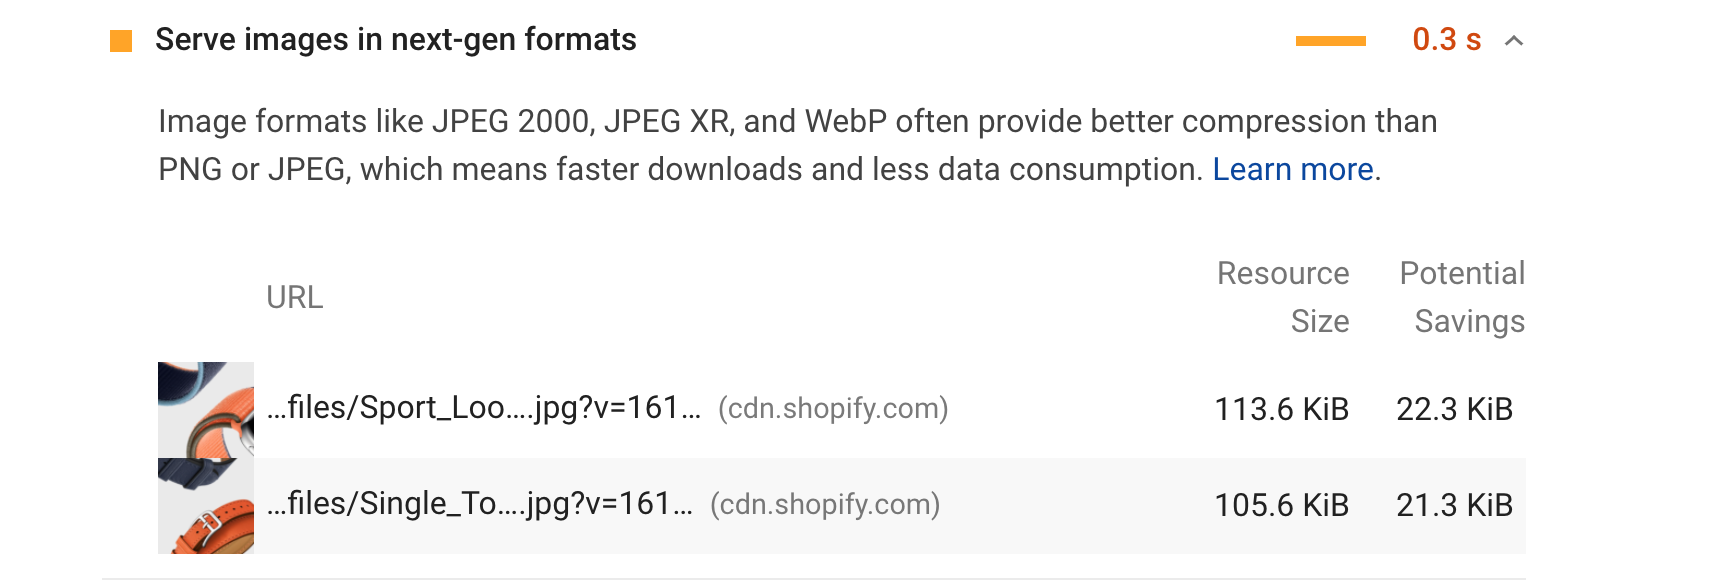Click the Sport_Loo jpg file URL
Viewport: 1730px width, 580px height.
pos(484,408)
